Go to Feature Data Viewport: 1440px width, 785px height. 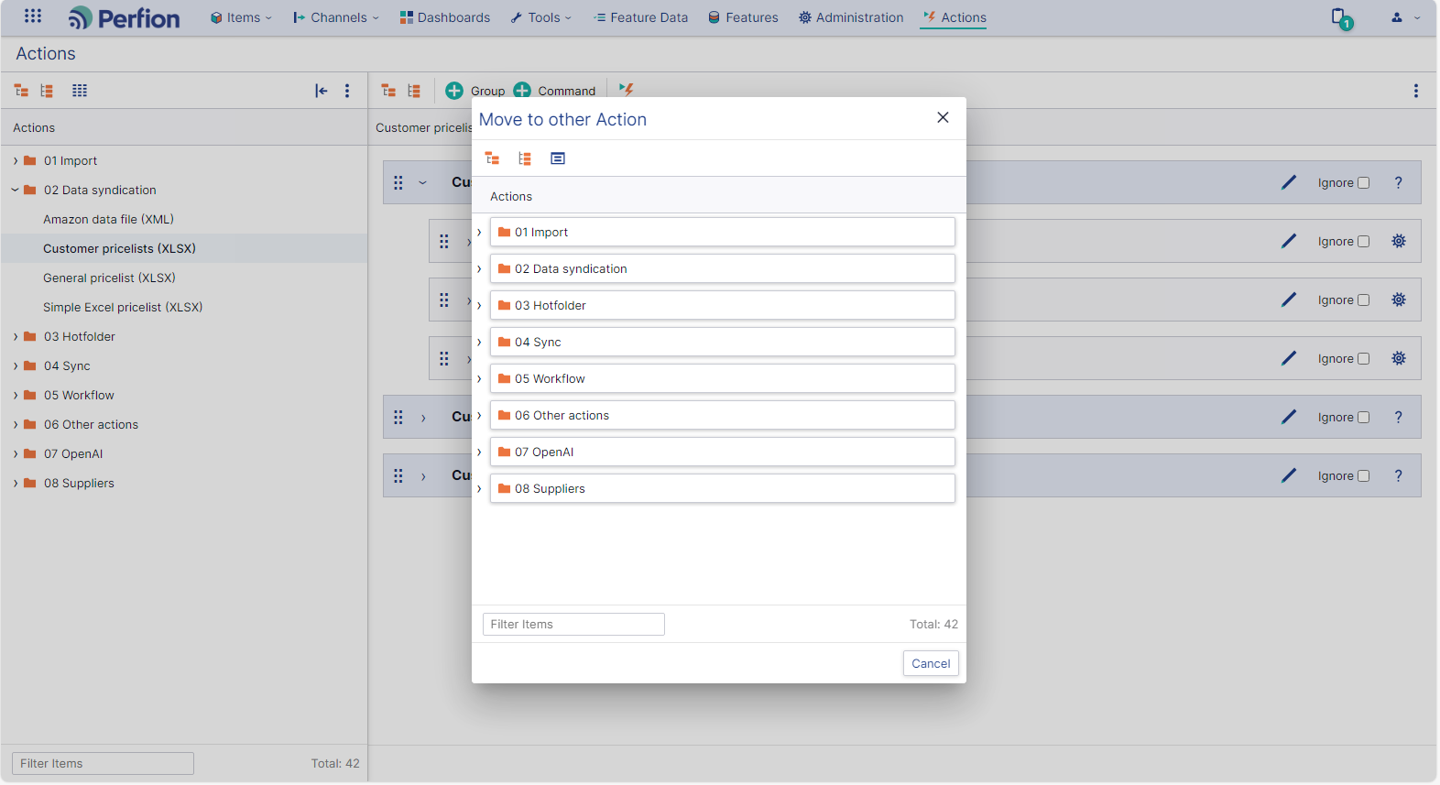click(640, 17)
